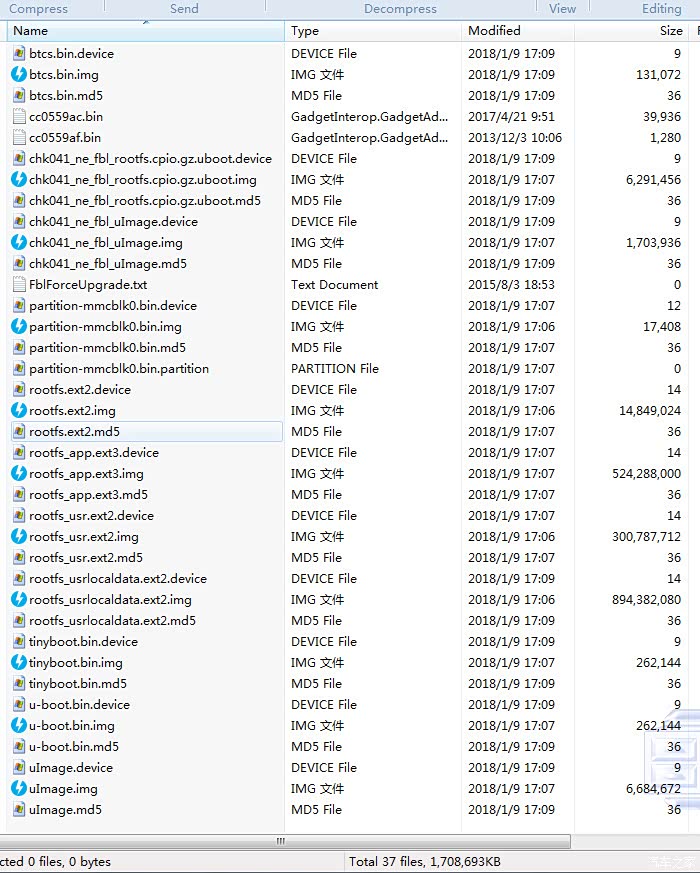Click the rootfs_usrlocaldata.ext2.img icon

point(19,599)
